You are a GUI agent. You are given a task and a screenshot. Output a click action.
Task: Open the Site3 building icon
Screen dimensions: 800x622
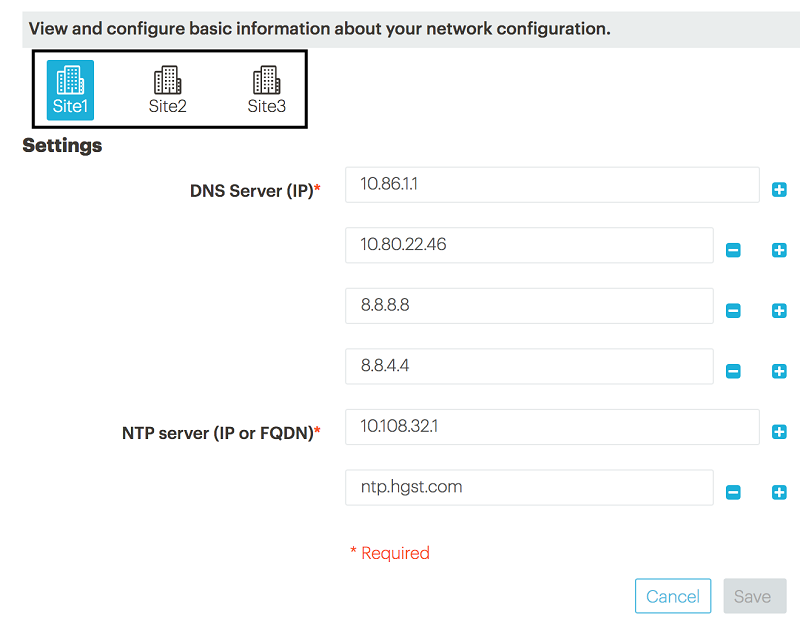(x=266, y=90)
